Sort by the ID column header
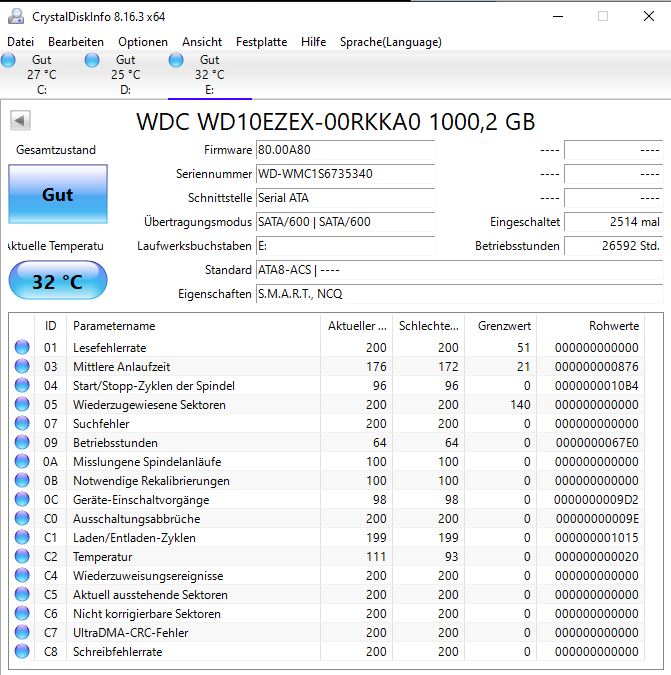This screenshot has width=671, height=675. click(x=50, y=326)
